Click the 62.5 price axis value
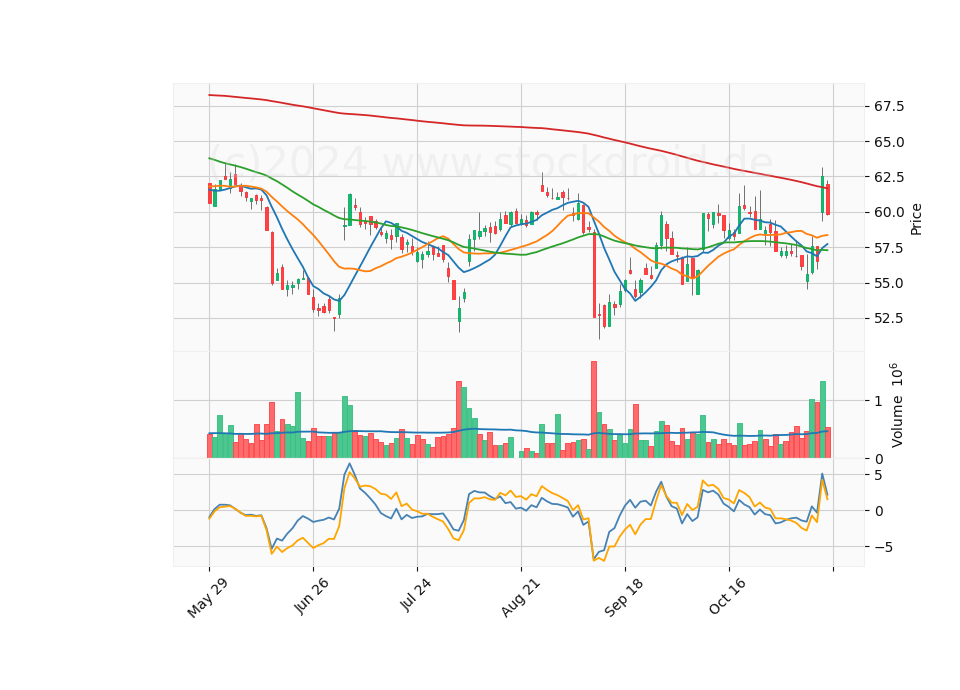The image size is (960, 690). pyautogui.click(x=888, y=177)
